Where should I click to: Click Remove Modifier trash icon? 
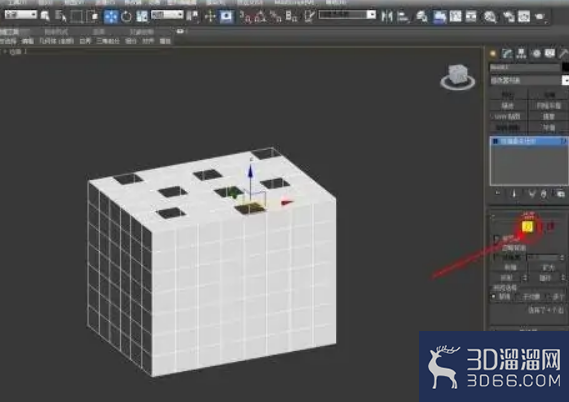tap(544, 194)
